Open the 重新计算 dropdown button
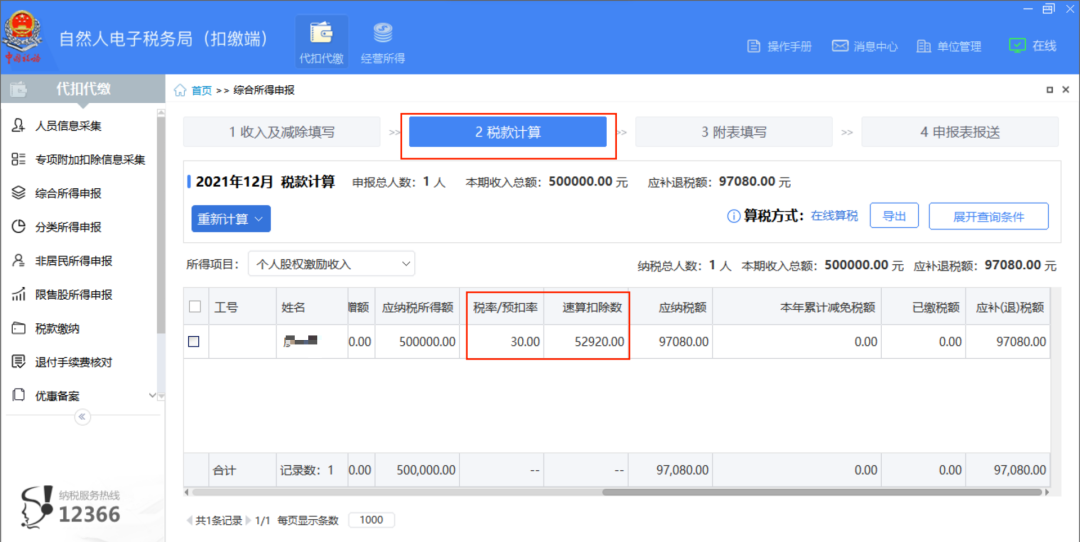Image resolution: width=1080 pixels, height=542 pixels. coord(231,219)
